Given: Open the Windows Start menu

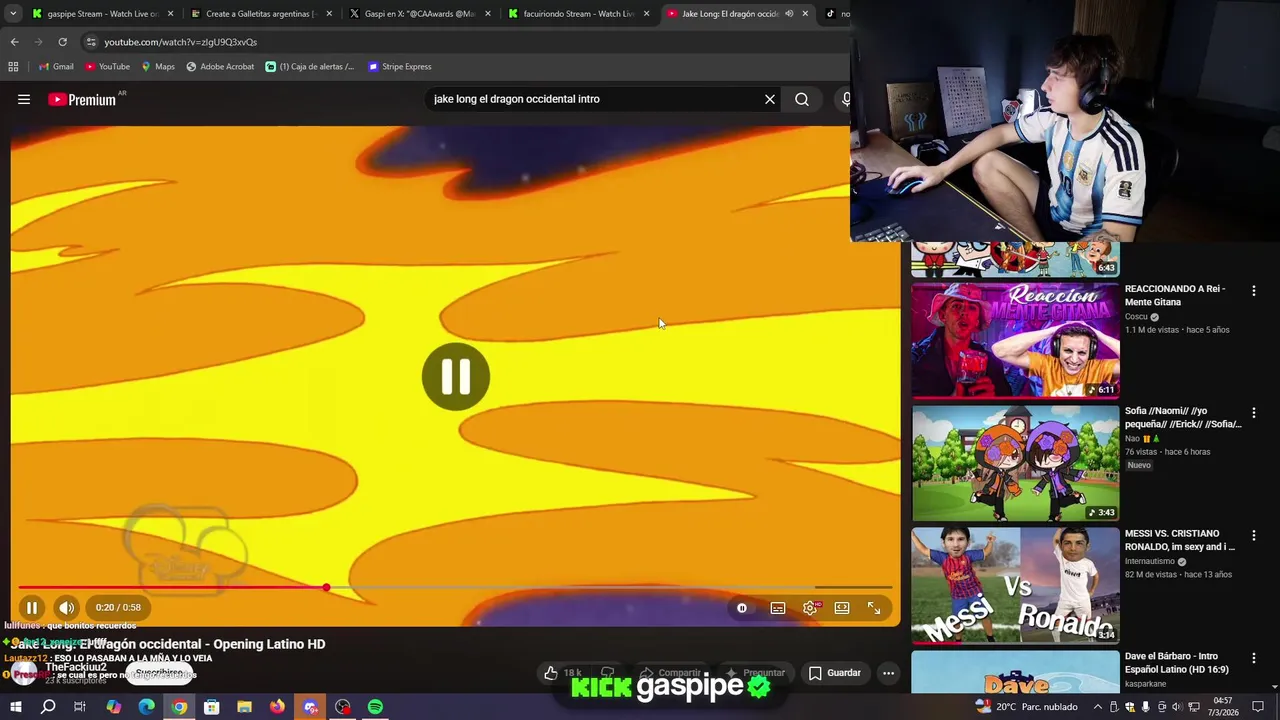Looking at the screenshot, I should point(15,707).
